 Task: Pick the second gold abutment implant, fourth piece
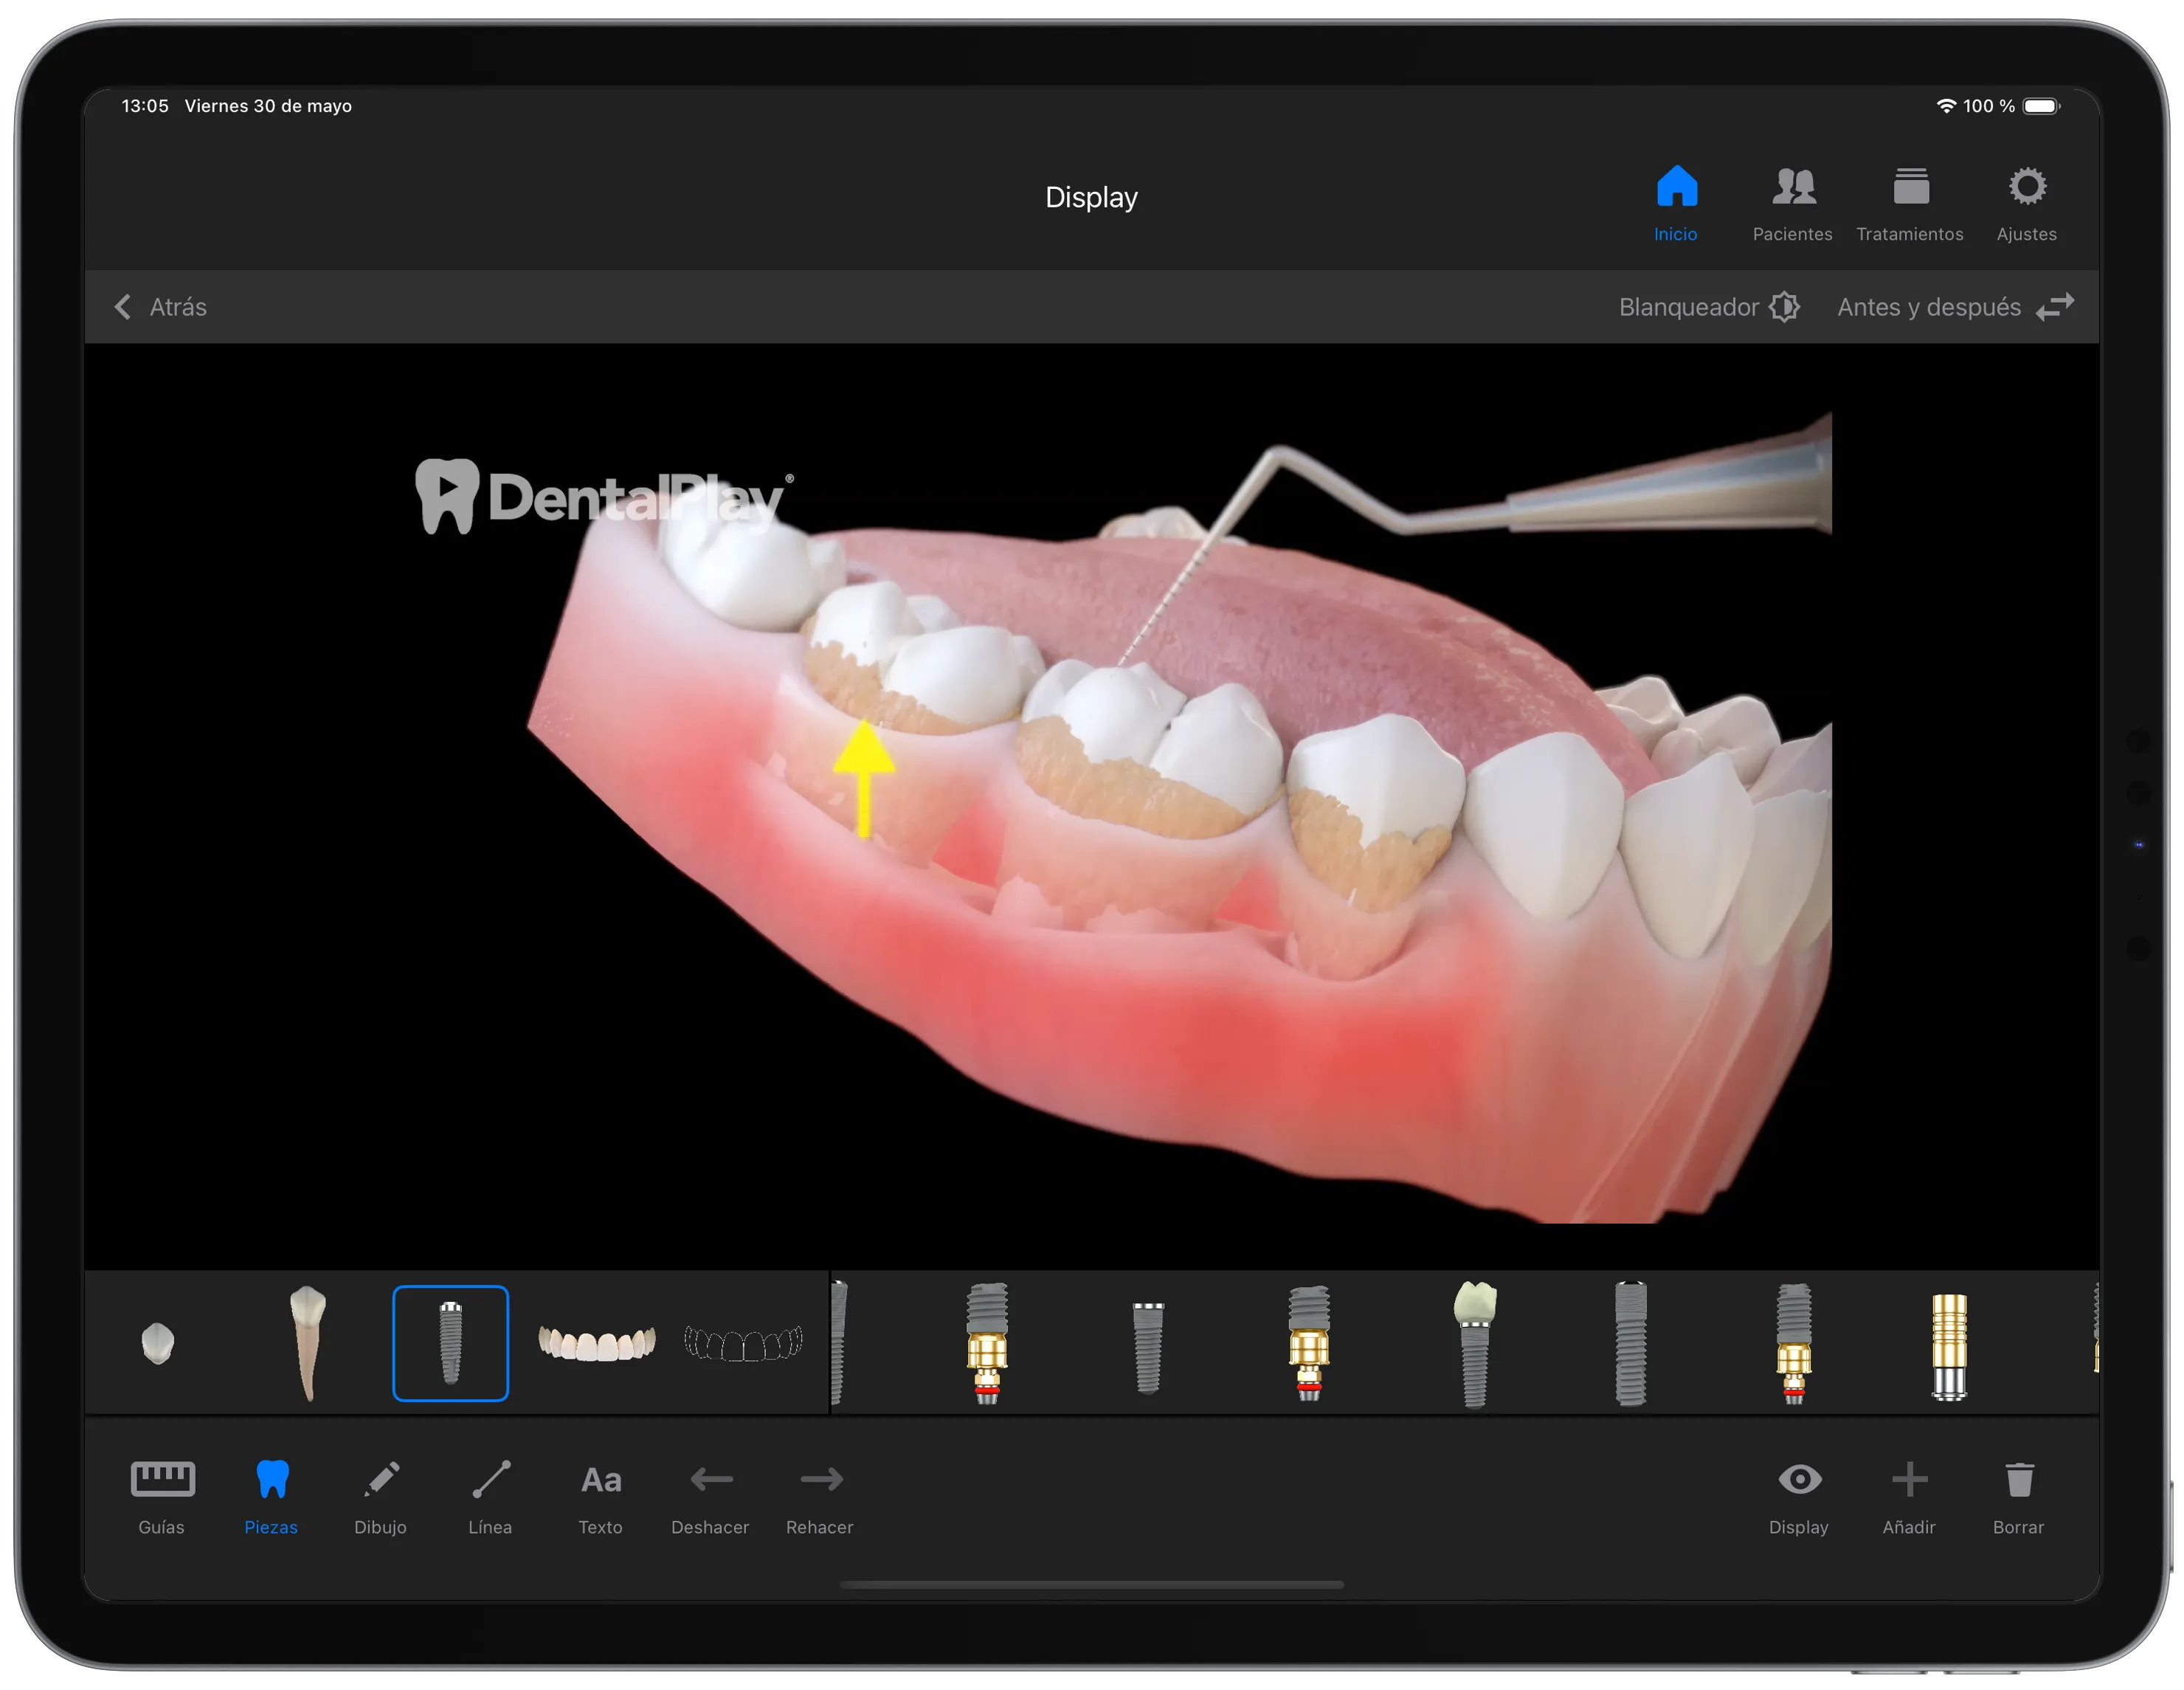pos(1309,1343)
